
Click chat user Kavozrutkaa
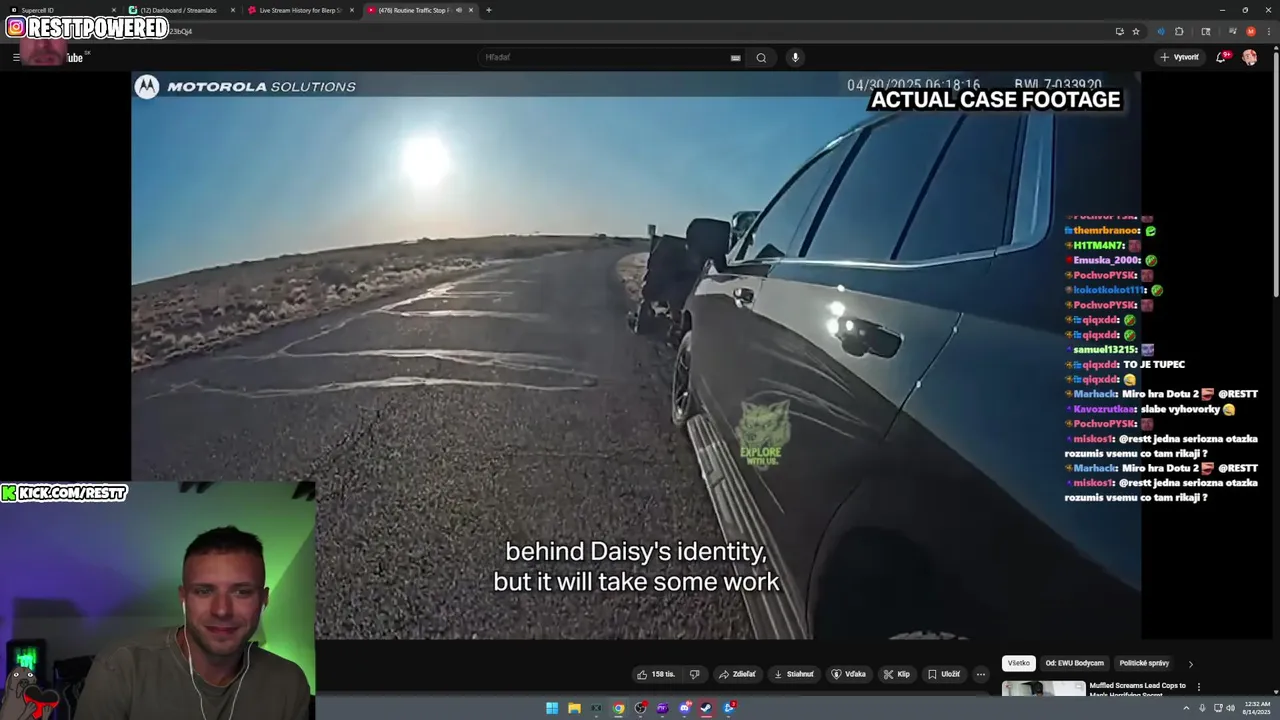[x=1106, y=409]
